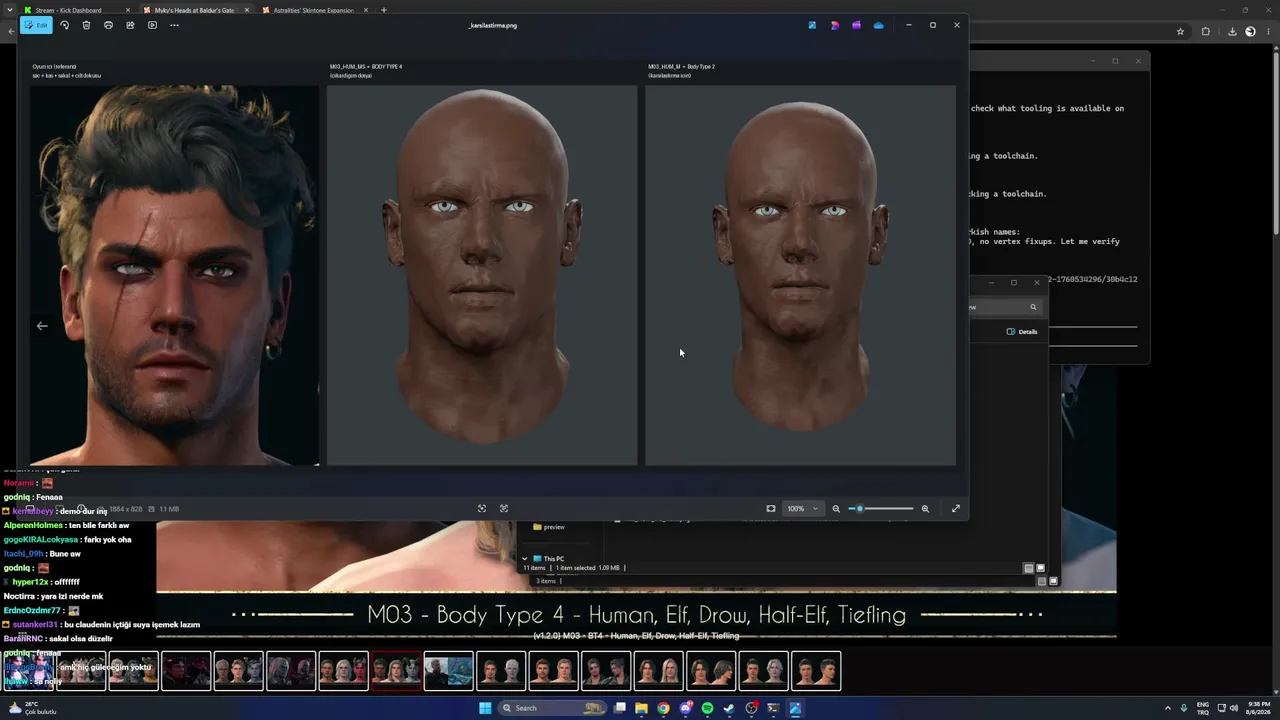Delete the image with the trash icon
The image size is (1280, 720).
86,25
